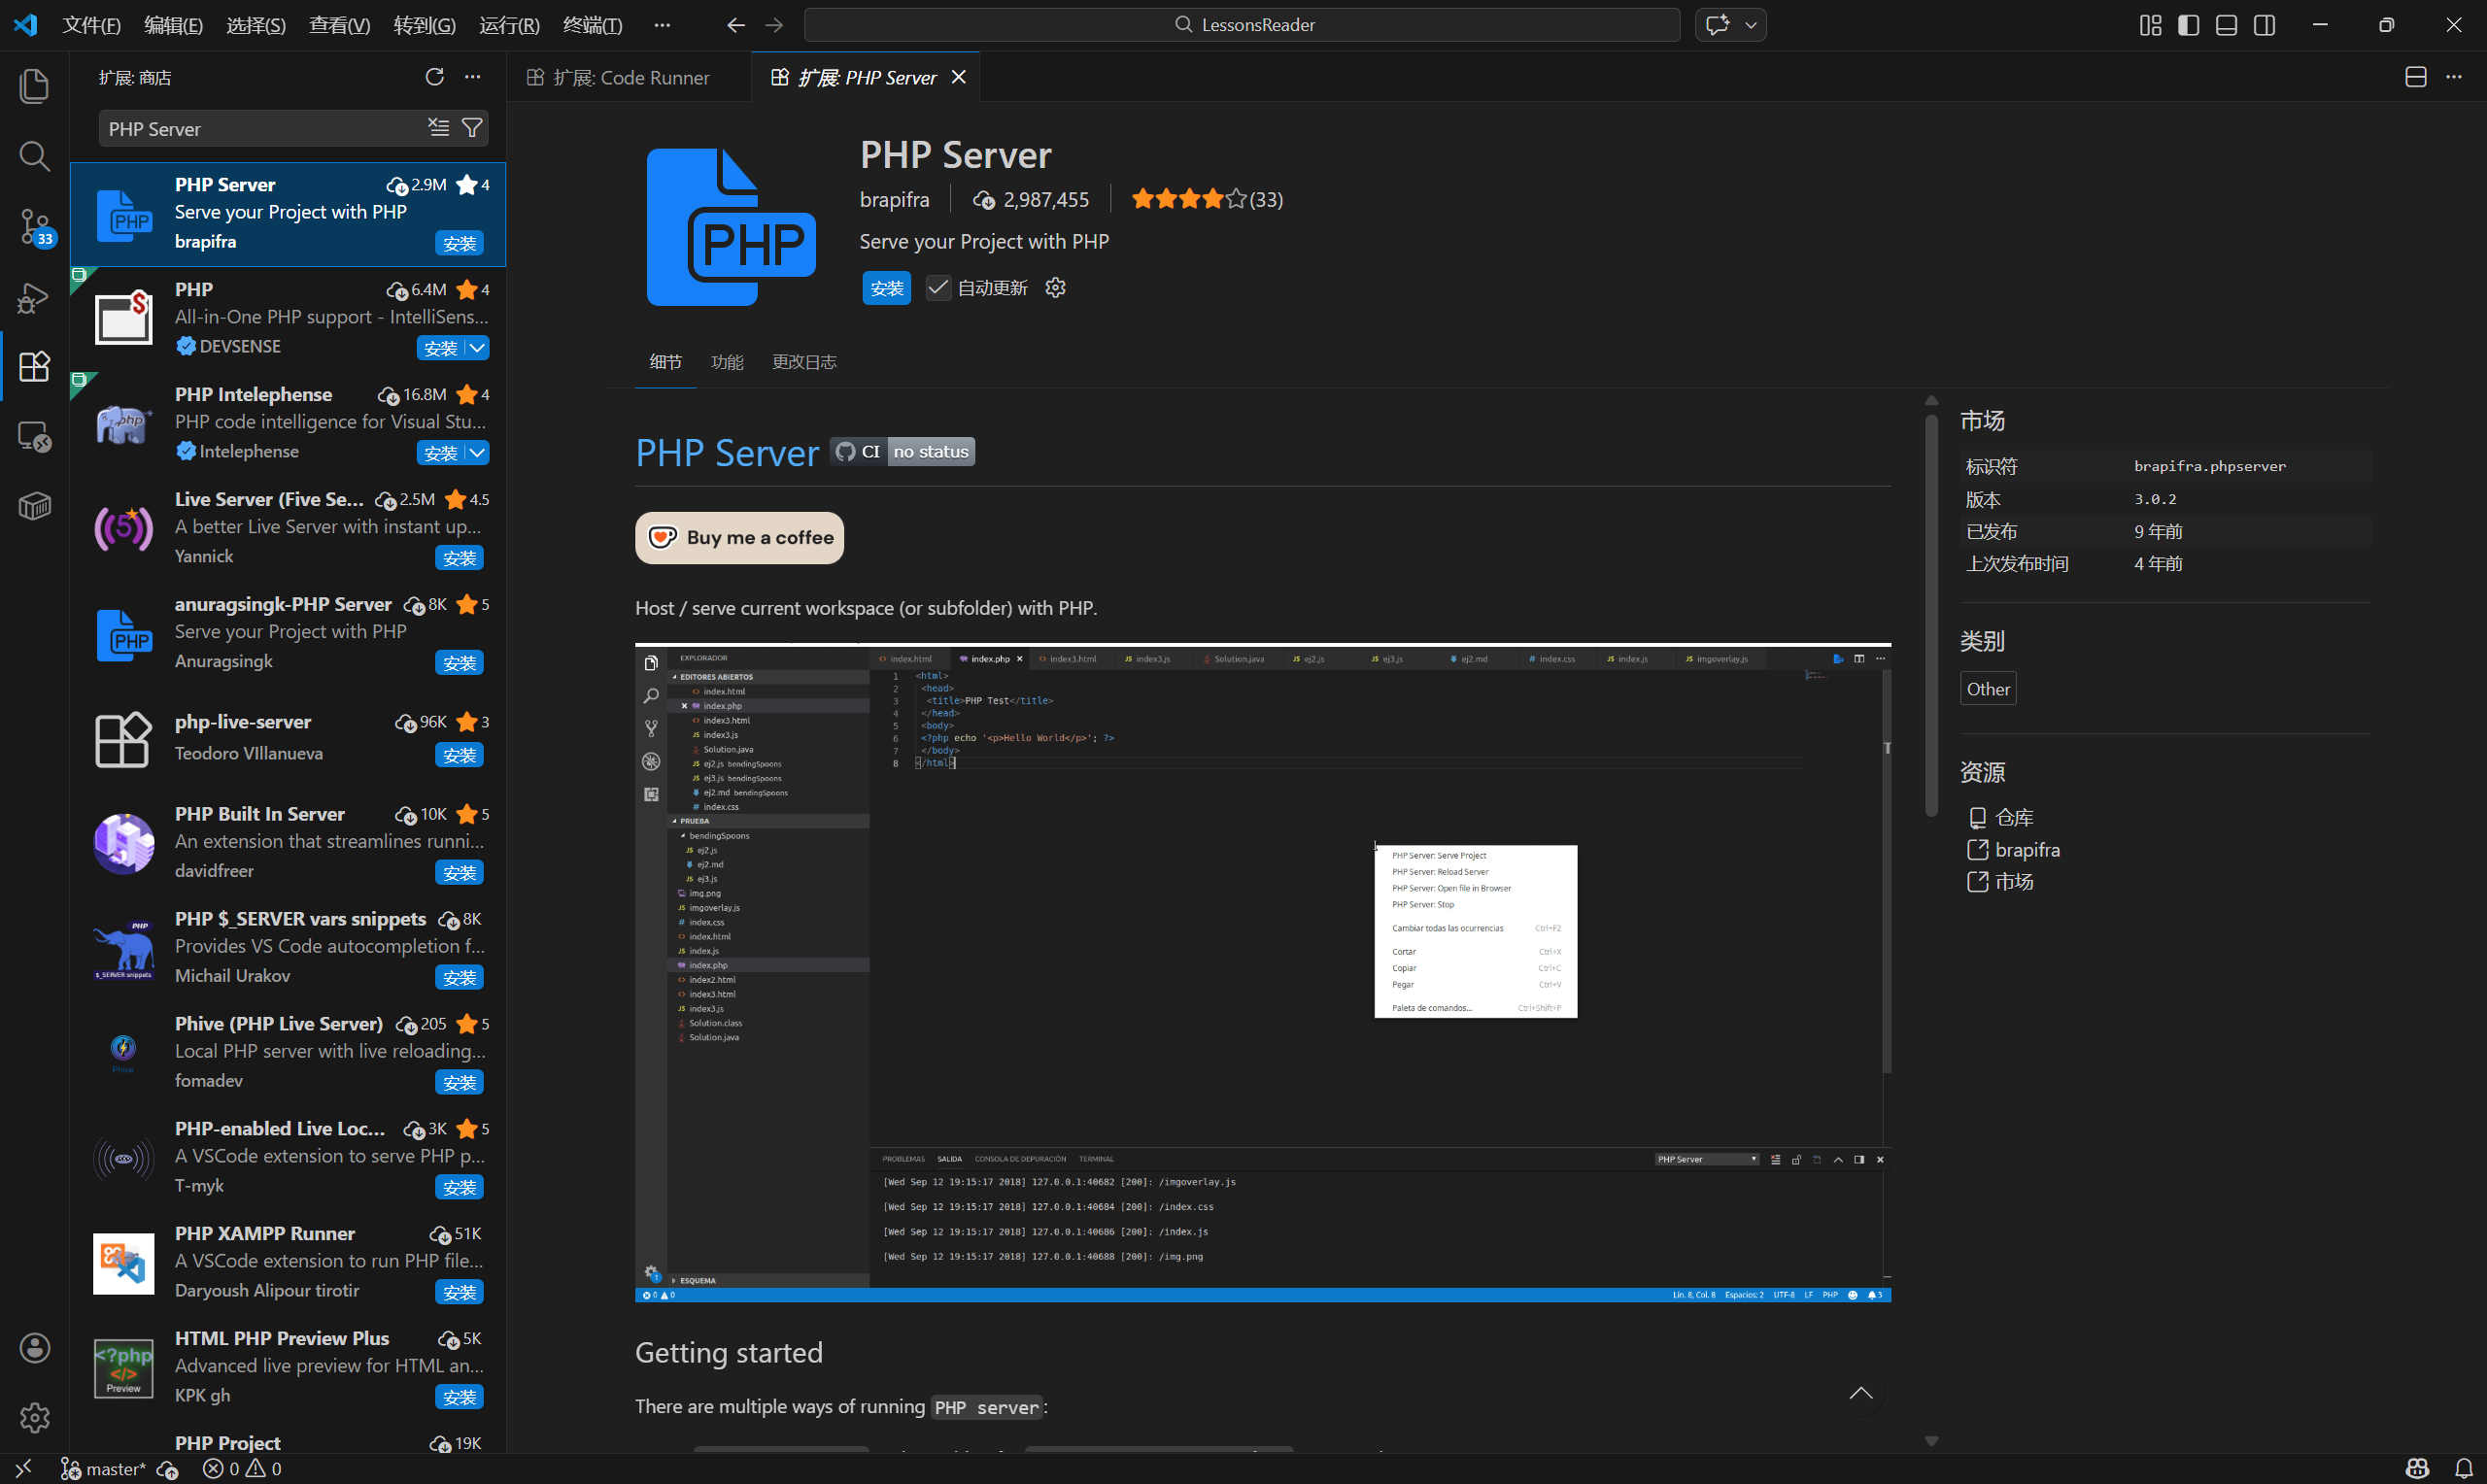This screenshot has width=2487, height=1484.
Task: Open the Copilot chat dropdown arrow in title bar
Action: 1751,25
